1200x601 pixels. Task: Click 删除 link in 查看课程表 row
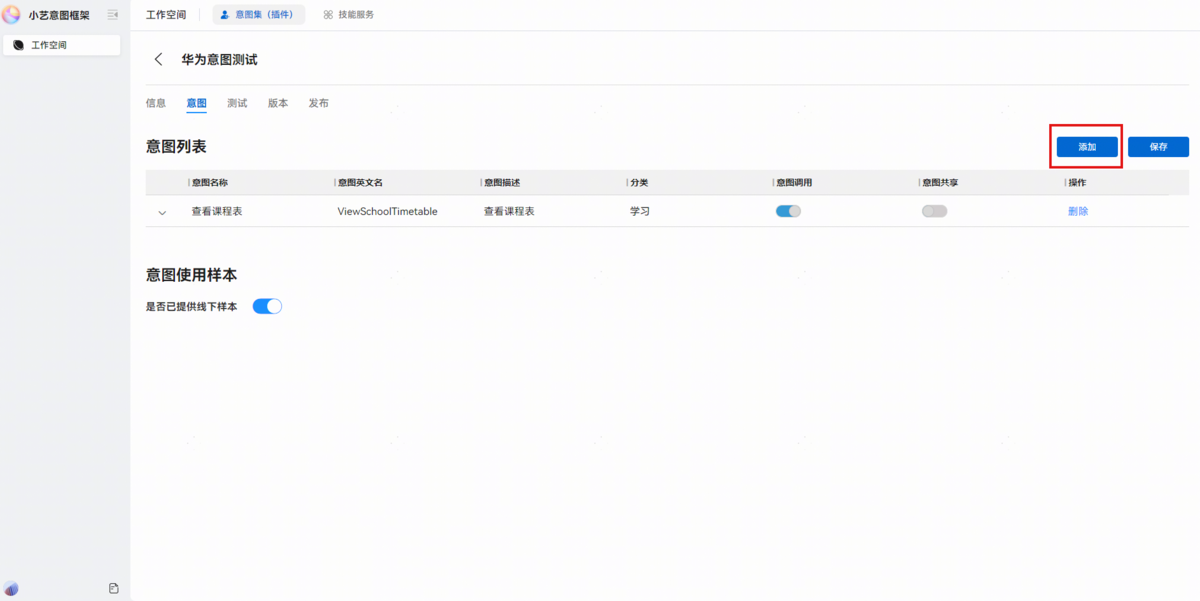[x=1078, y=211]
